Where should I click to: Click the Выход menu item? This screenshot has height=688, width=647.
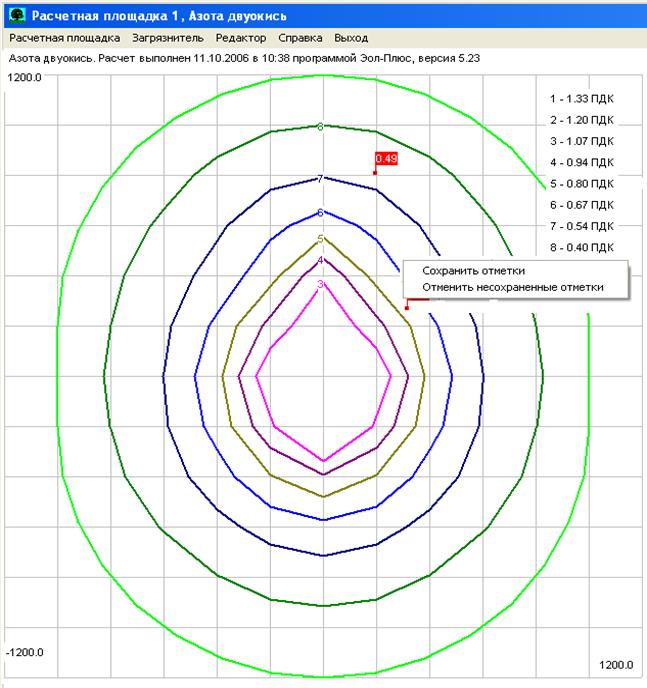pyautogui.click(x=351, y=38)
